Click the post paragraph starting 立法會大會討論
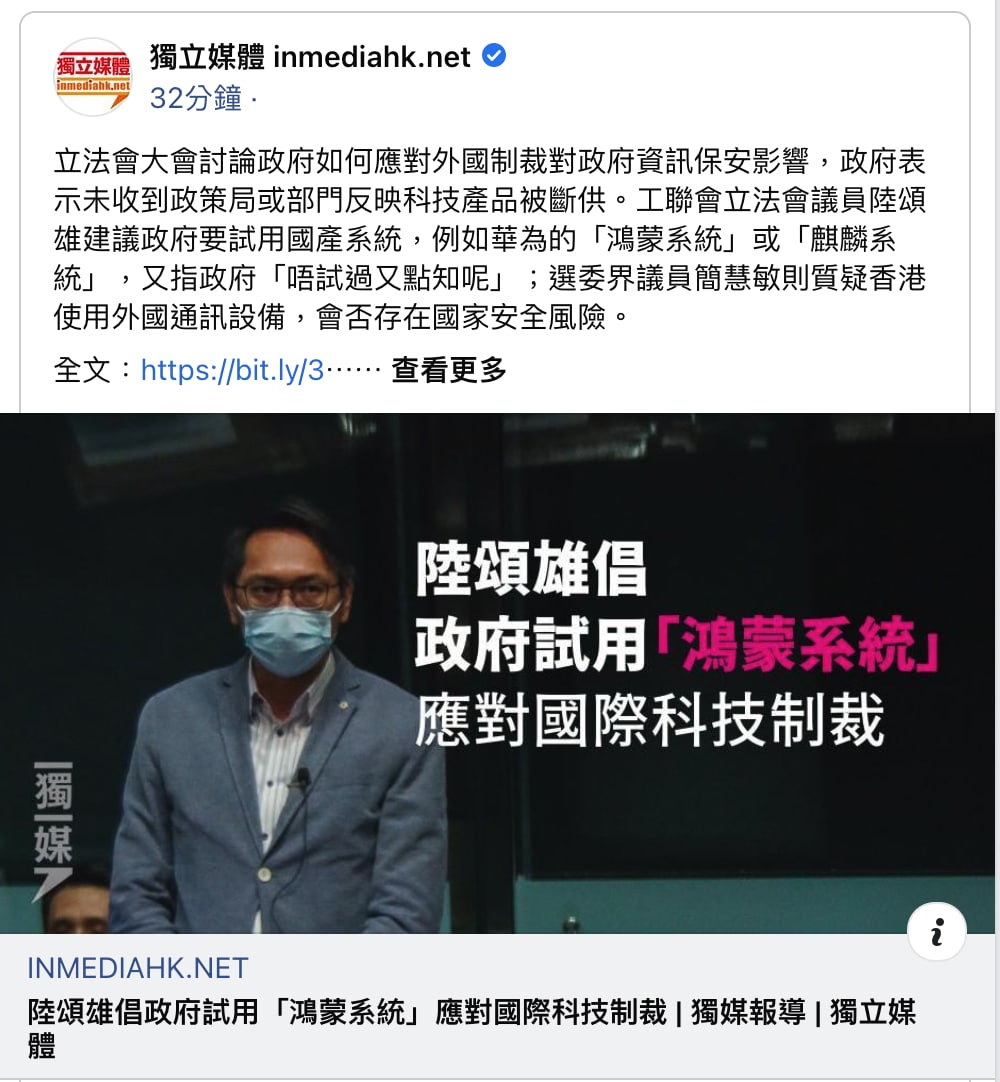This screenshot has height=1082, width=1000. [490, 239]
